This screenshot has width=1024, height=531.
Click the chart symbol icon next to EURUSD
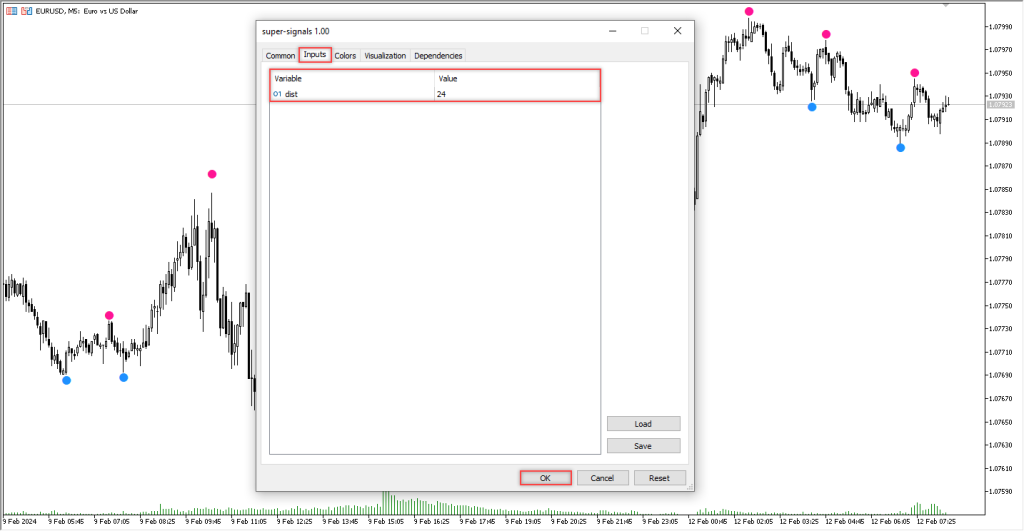click(27, 11)
